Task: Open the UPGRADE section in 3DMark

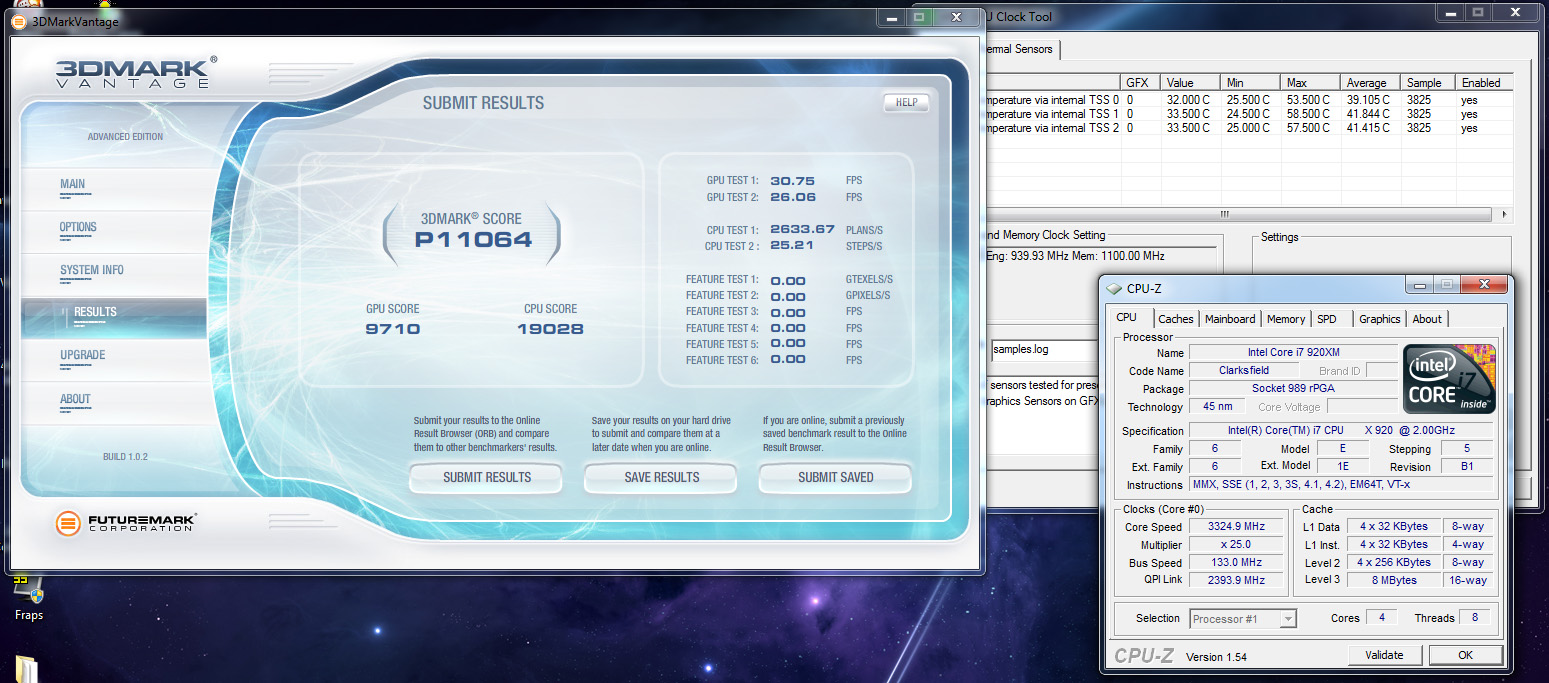Action: (82, 355)
